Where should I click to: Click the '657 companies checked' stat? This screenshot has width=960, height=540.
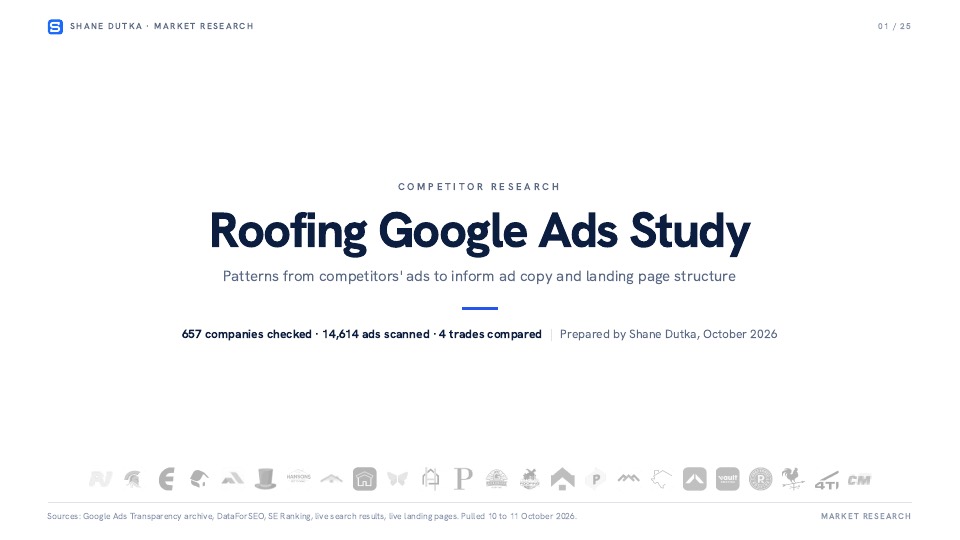[247, 334]
